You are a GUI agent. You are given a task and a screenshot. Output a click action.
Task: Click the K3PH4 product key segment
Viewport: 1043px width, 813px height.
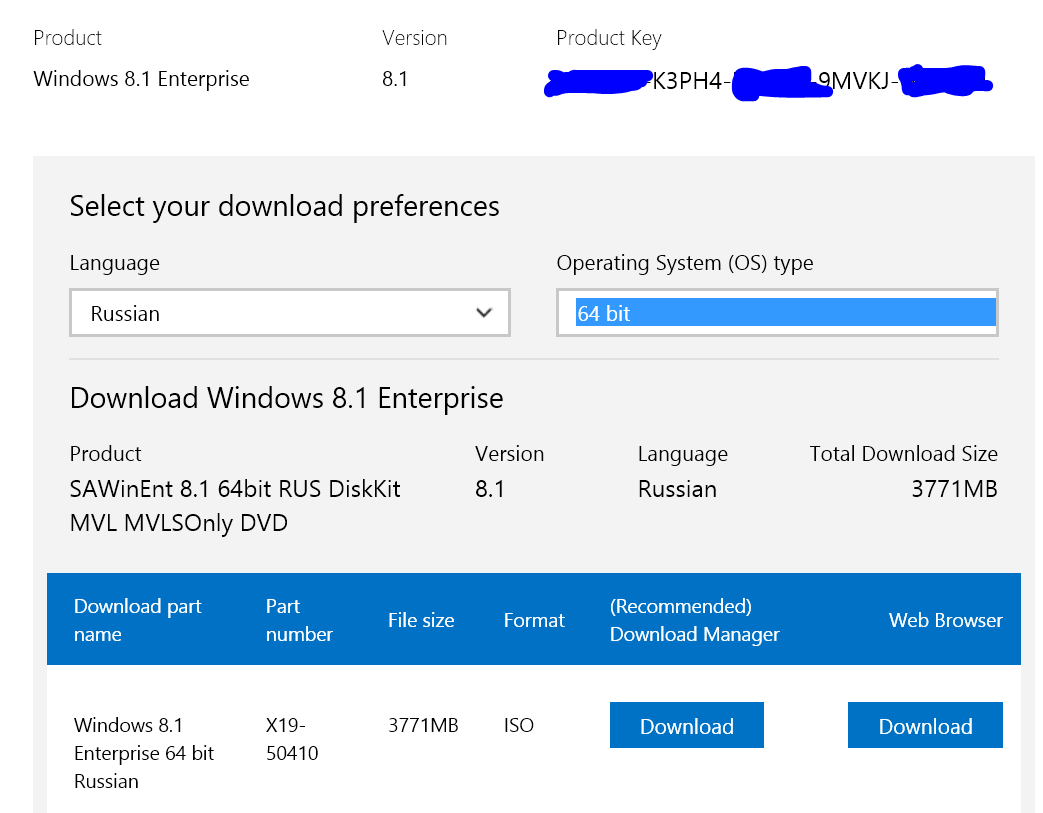click(687, 81)
